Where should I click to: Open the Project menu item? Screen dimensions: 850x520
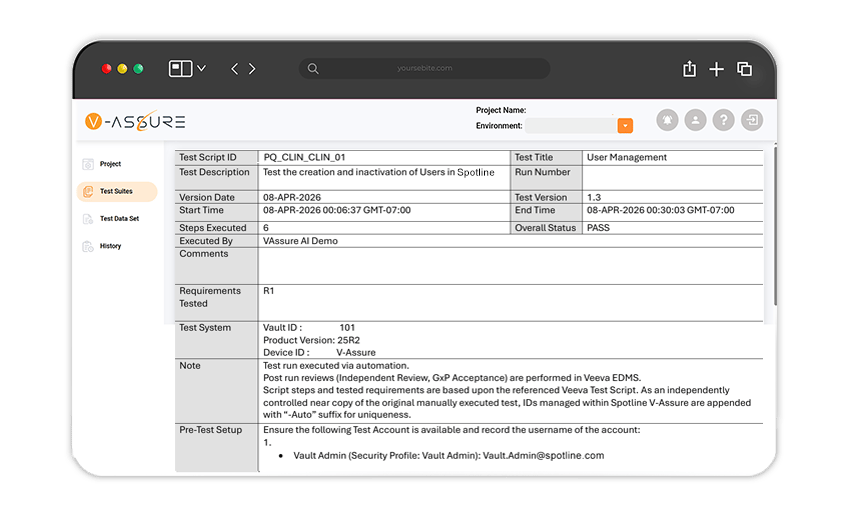[x=110, y=164]
